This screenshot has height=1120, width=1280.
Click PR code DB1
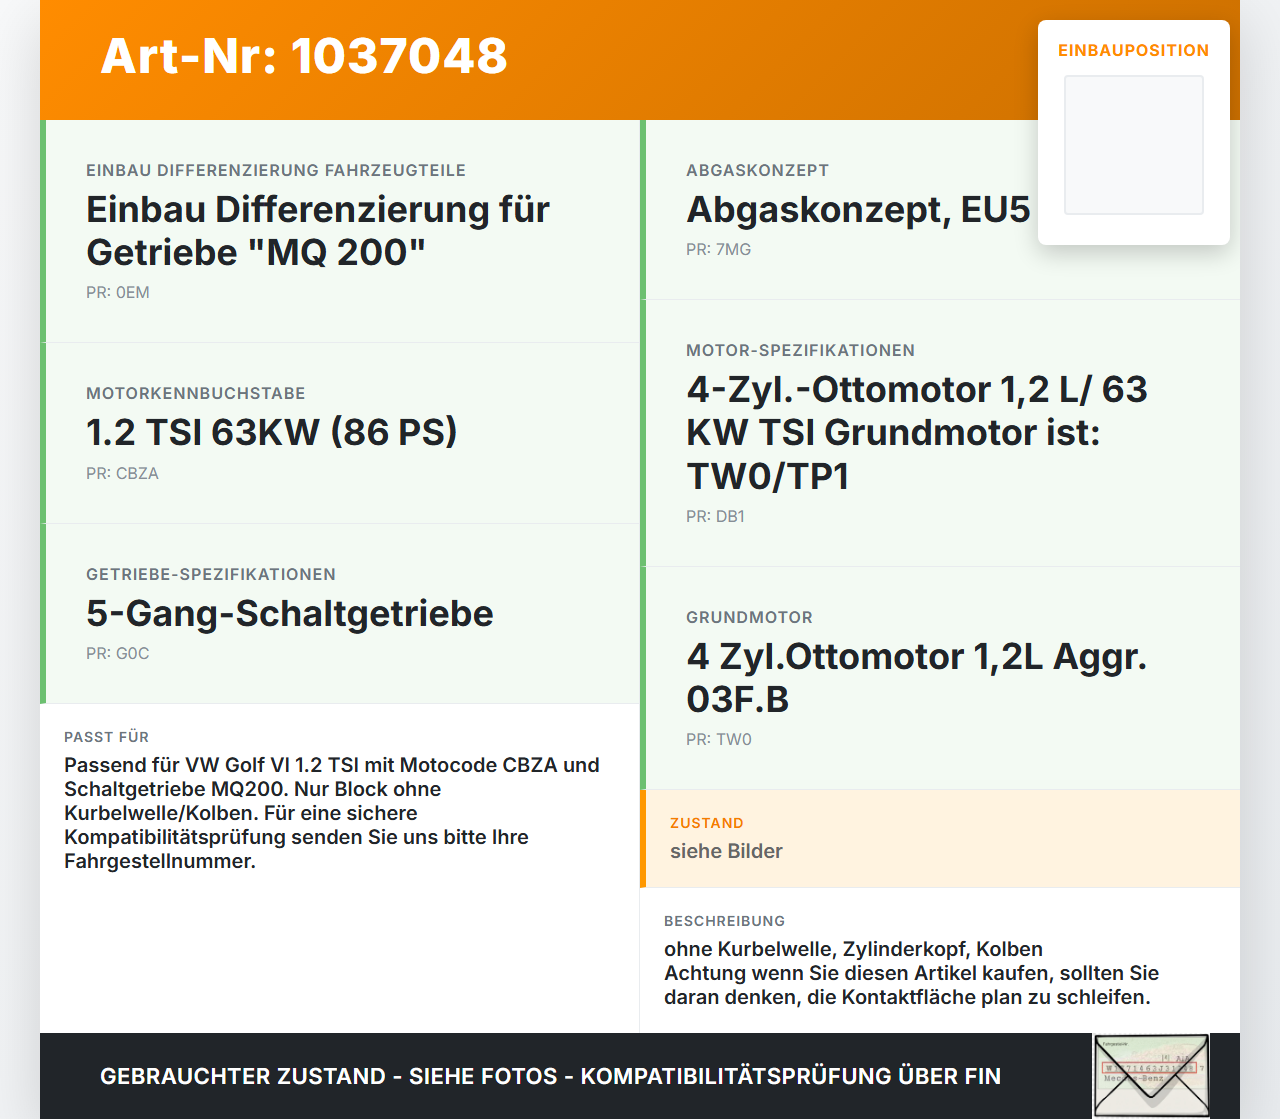pyautogui.click(x=715, y=517)
